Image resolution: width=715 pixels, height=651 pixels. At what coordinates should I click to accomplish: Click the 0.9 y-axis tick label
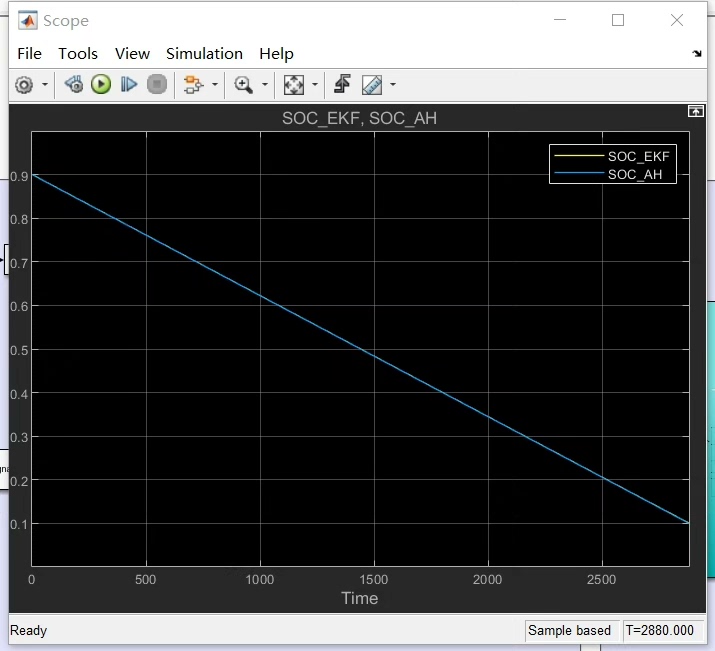[19, 176]
